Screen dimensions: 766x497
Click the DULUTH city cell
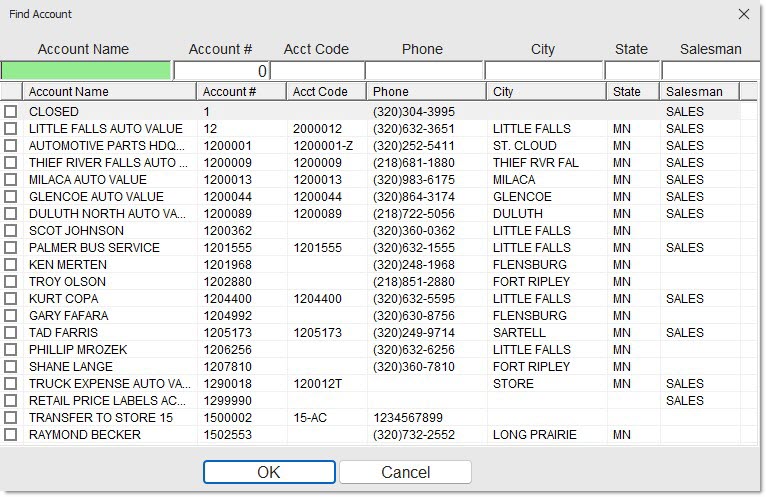[x=517, y=214]
